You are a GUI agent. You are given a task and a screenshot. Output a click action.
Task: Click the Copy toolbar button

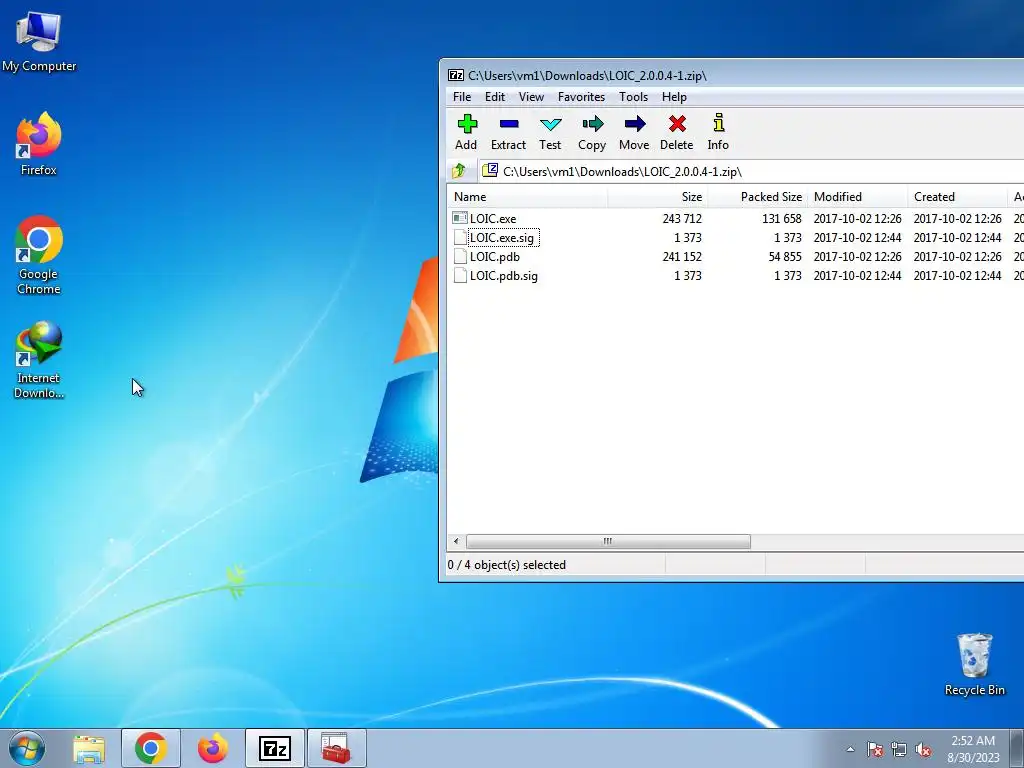(x=592, y=133)
